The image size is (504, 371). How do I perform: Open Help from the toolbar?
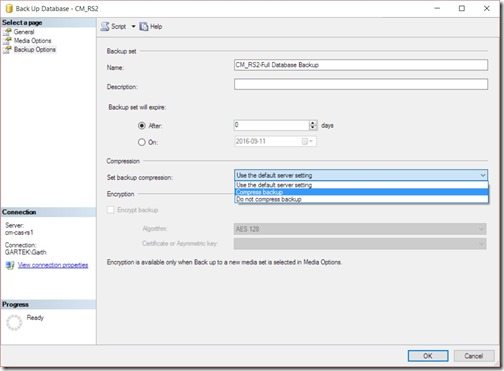coord(151,26)
